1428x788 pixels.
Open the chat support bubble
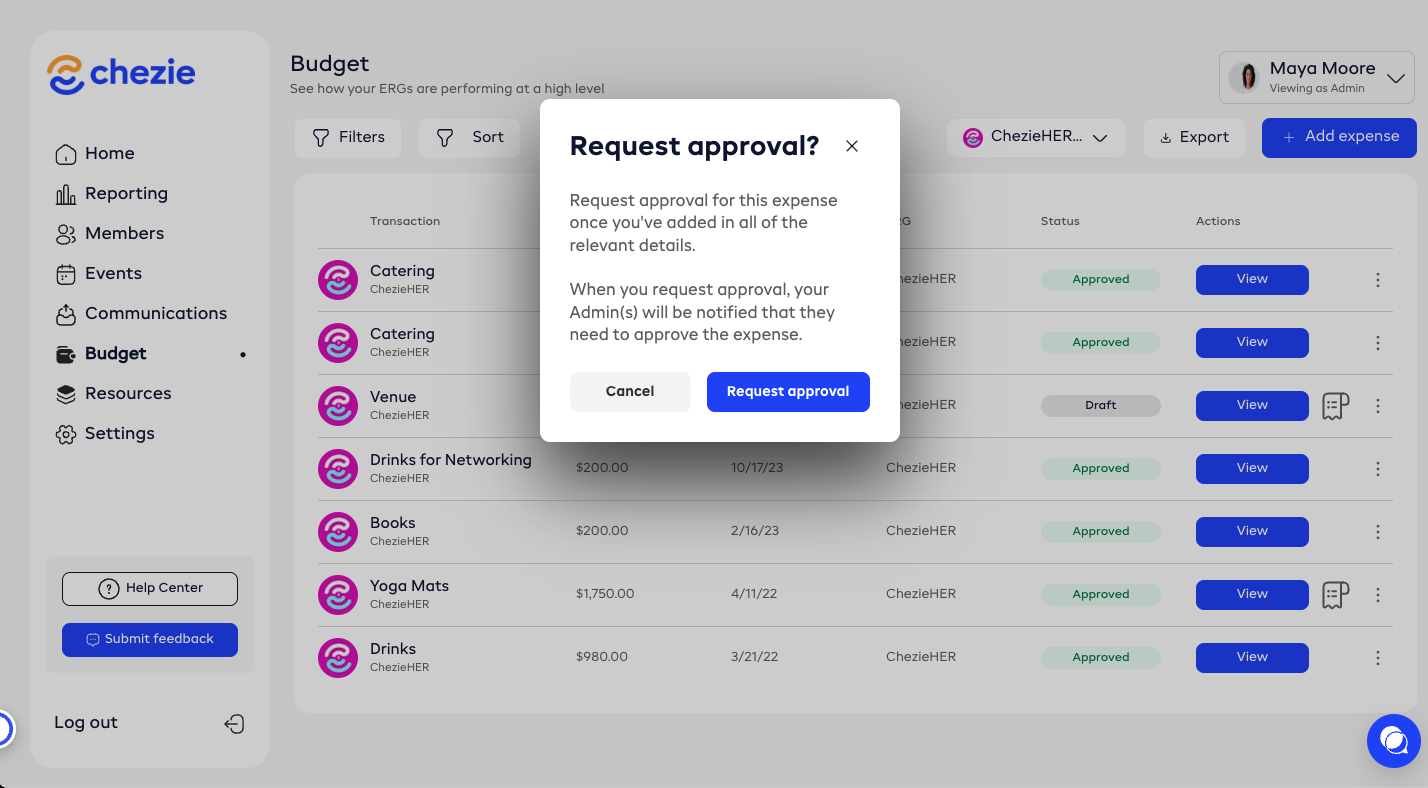1393,740
